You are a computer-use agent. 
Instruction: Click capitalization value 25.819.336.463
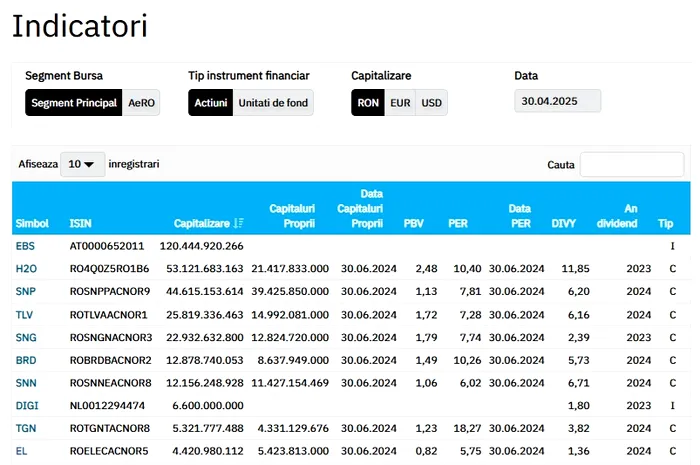coord(204,315)
